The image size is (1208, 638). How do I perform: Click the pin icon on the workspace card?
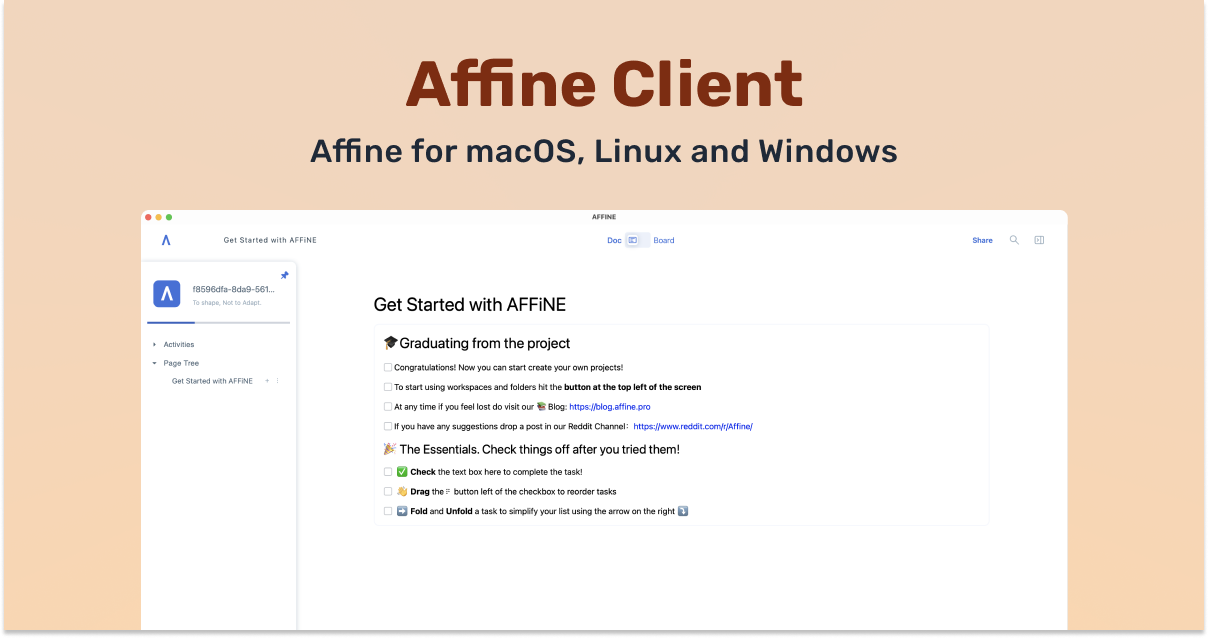284,275
